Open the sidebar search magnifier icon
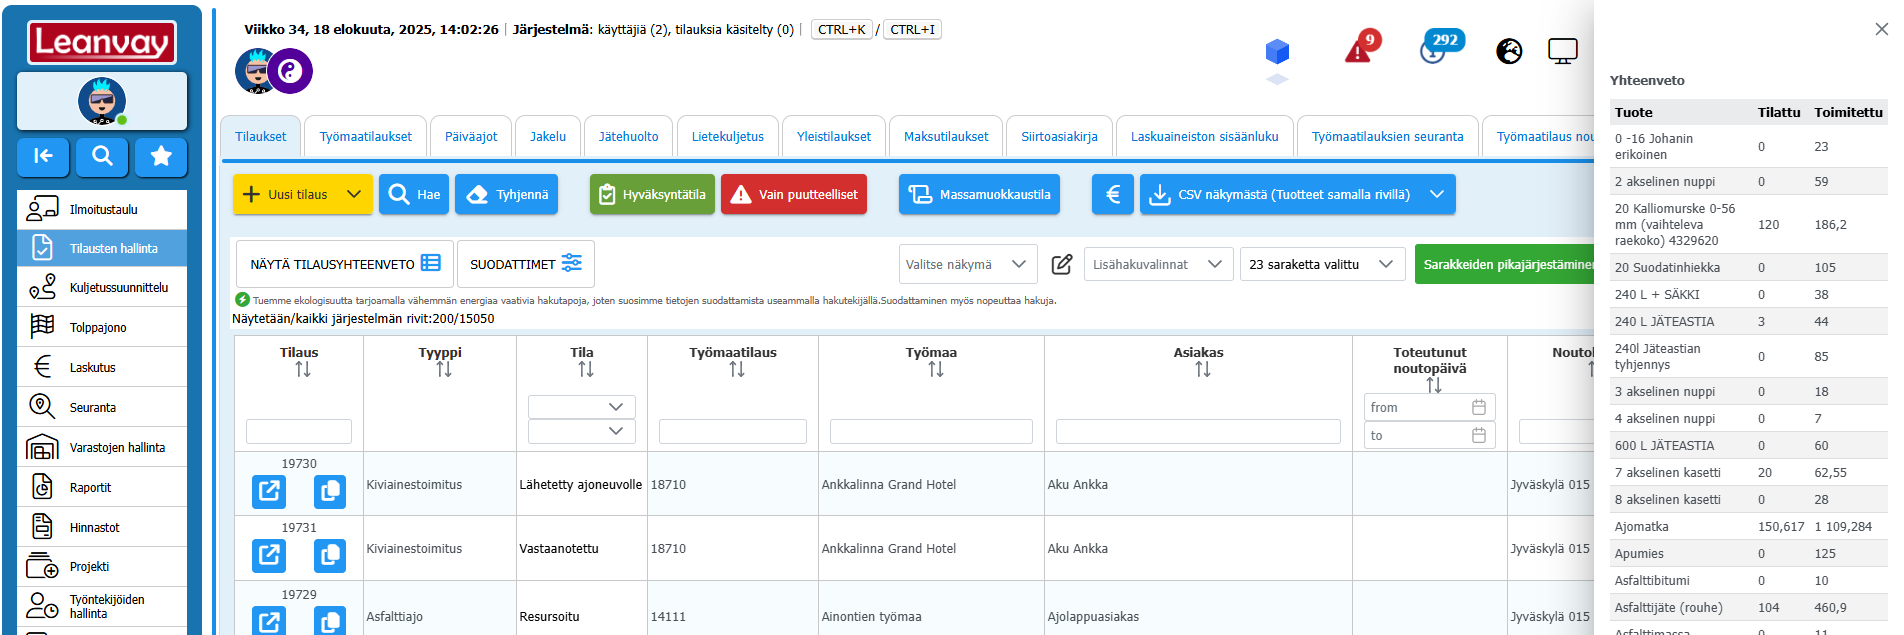1904x635 pixels. coord(102,156)
